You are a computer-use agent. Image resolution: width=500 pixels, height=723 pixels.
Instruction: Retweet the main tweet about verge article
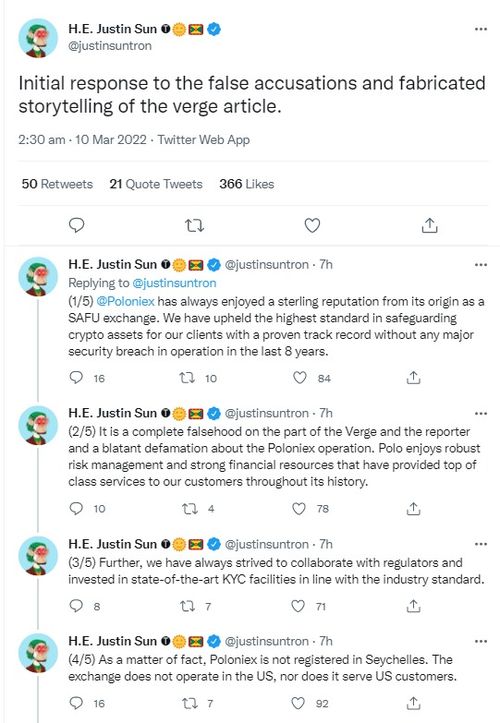(194, 225)
